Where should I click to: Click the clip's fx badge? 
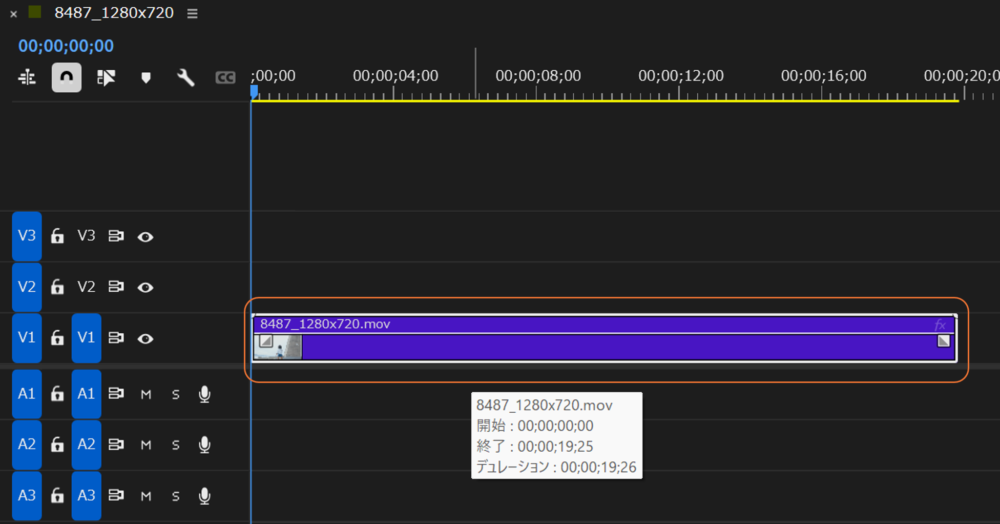point(940,325)
